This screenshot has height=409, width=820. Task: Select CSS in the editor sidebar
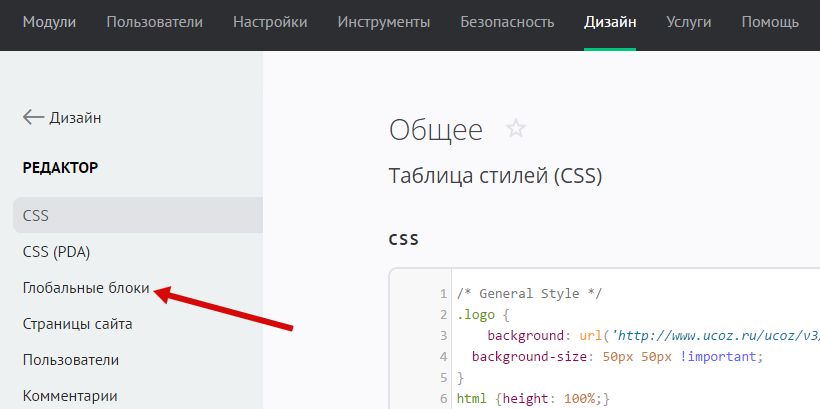(x=36, y=215)
